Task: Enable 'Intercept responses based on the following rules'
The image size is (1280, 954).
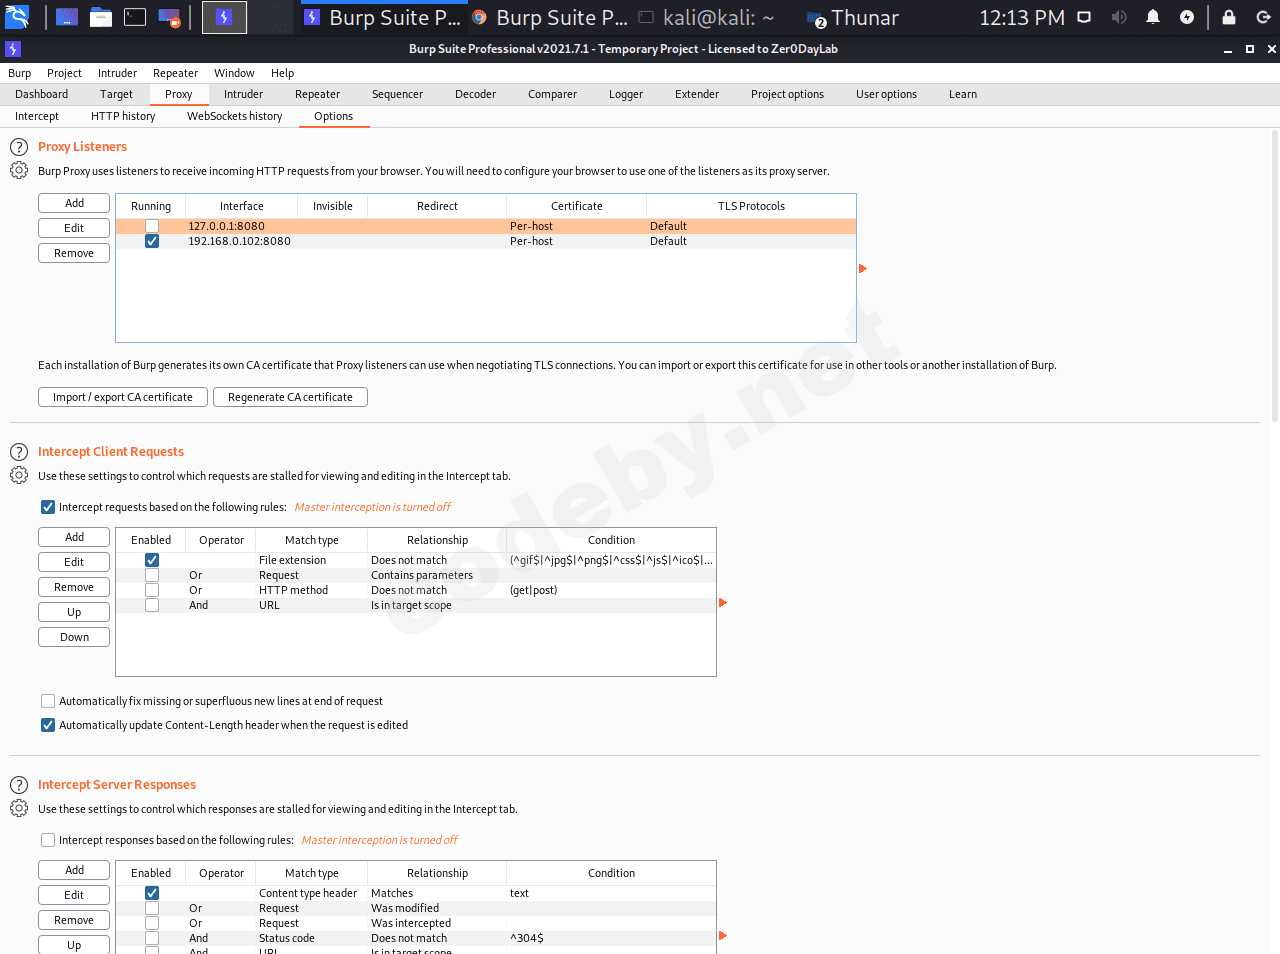Action: tap(48, 840)
